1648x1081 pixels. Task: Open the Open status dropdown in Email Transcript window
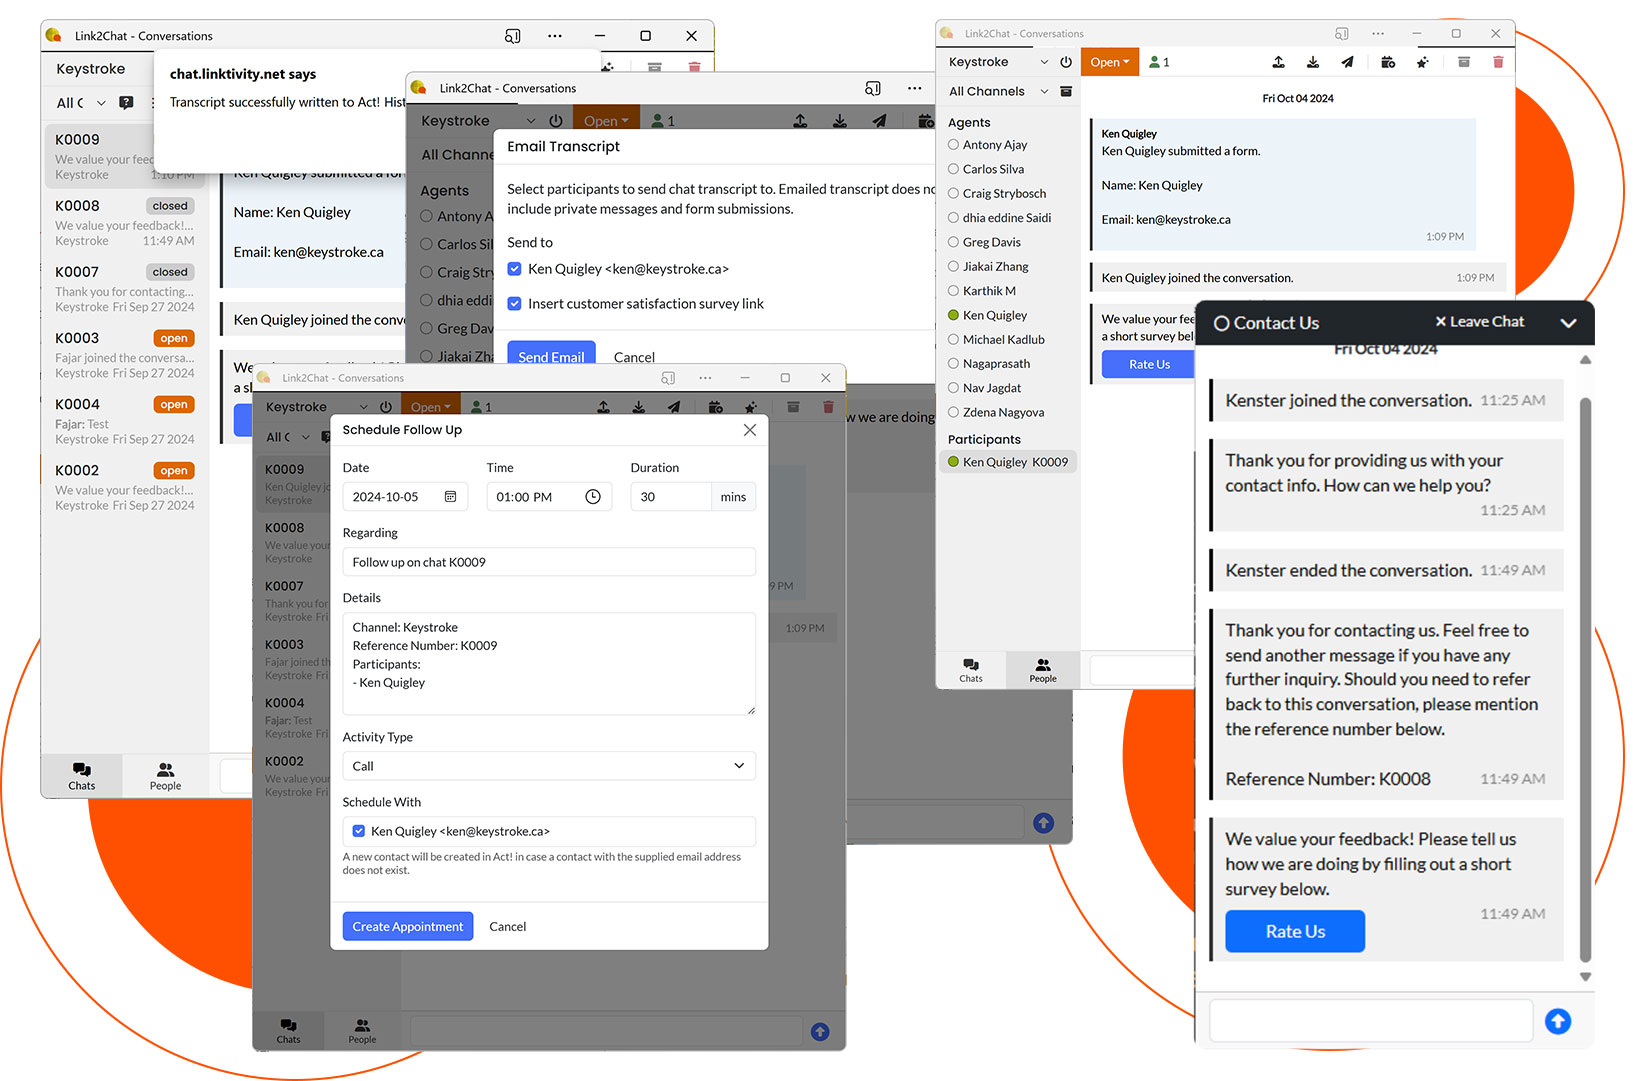(606, 121)
